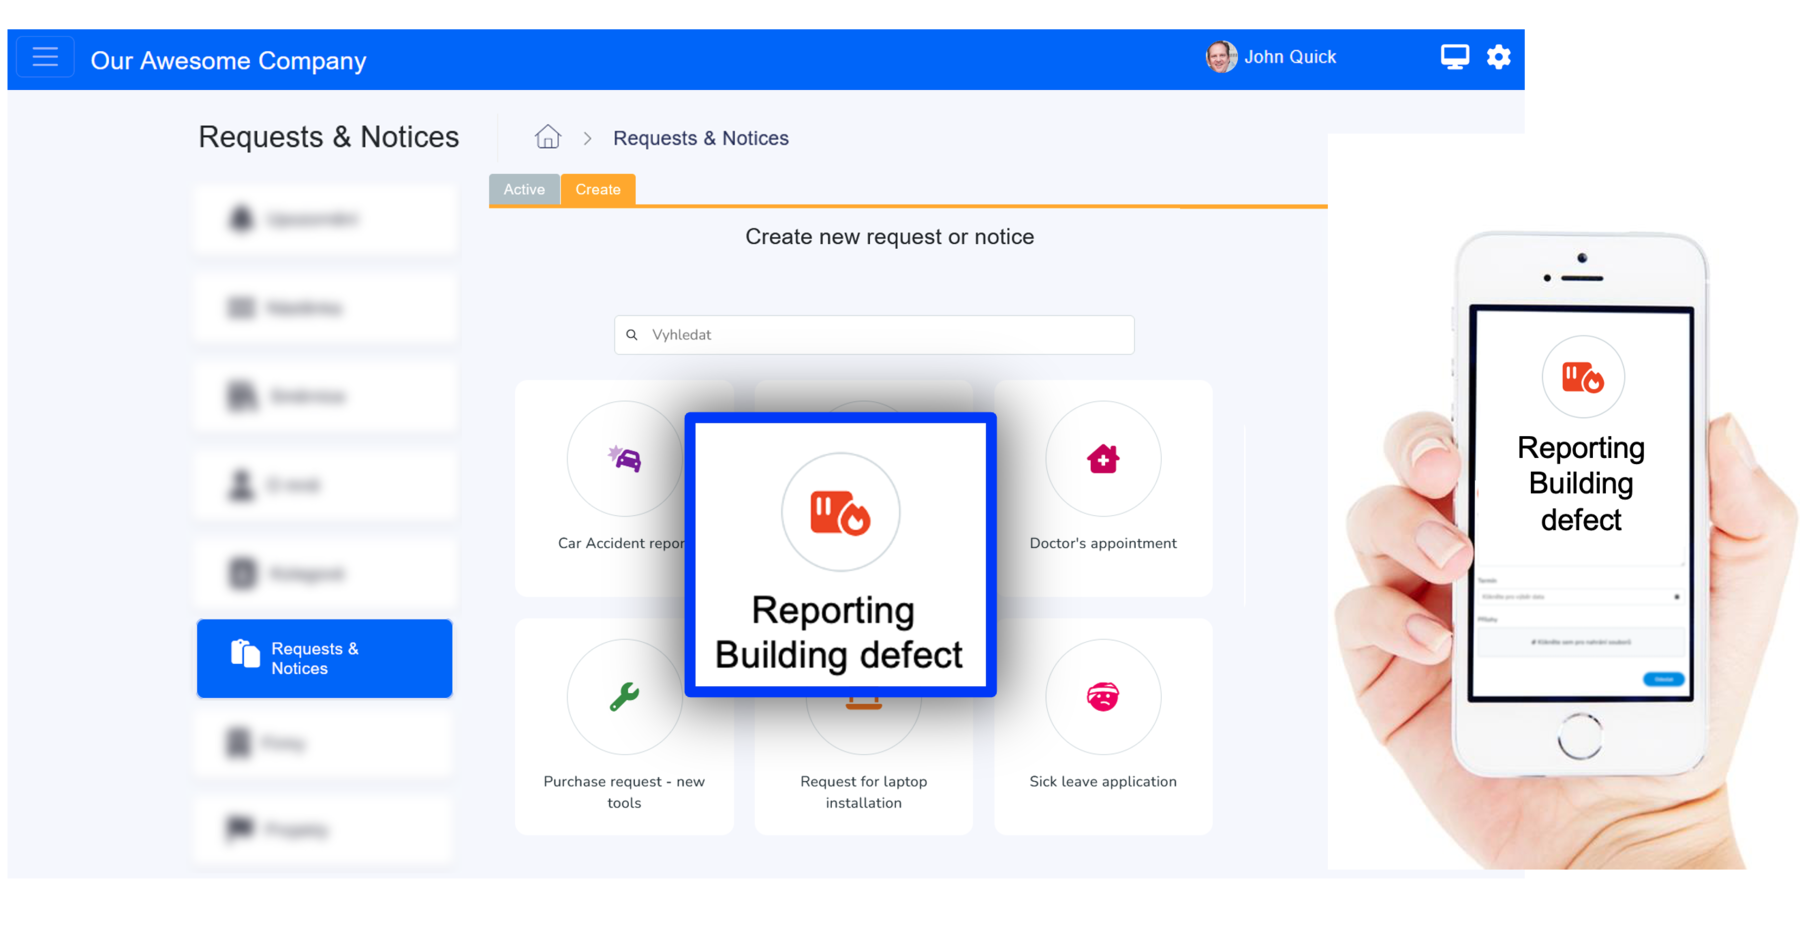The image size is (1800, 950).
Task: Click the search magnifier icon
Action: tap(632, 335)
